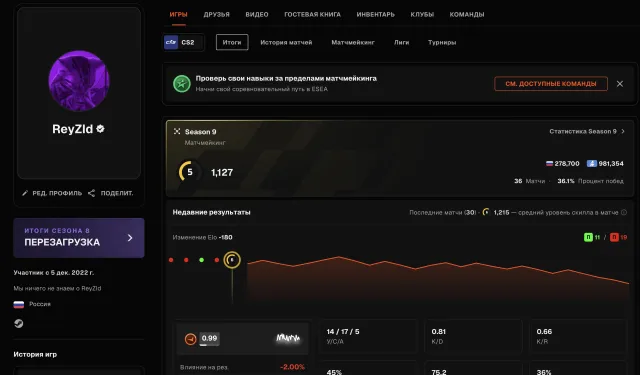Select the Лиги sub-tab
The height and width of the screenshot is (375, 640).
(x=401, y=42)
